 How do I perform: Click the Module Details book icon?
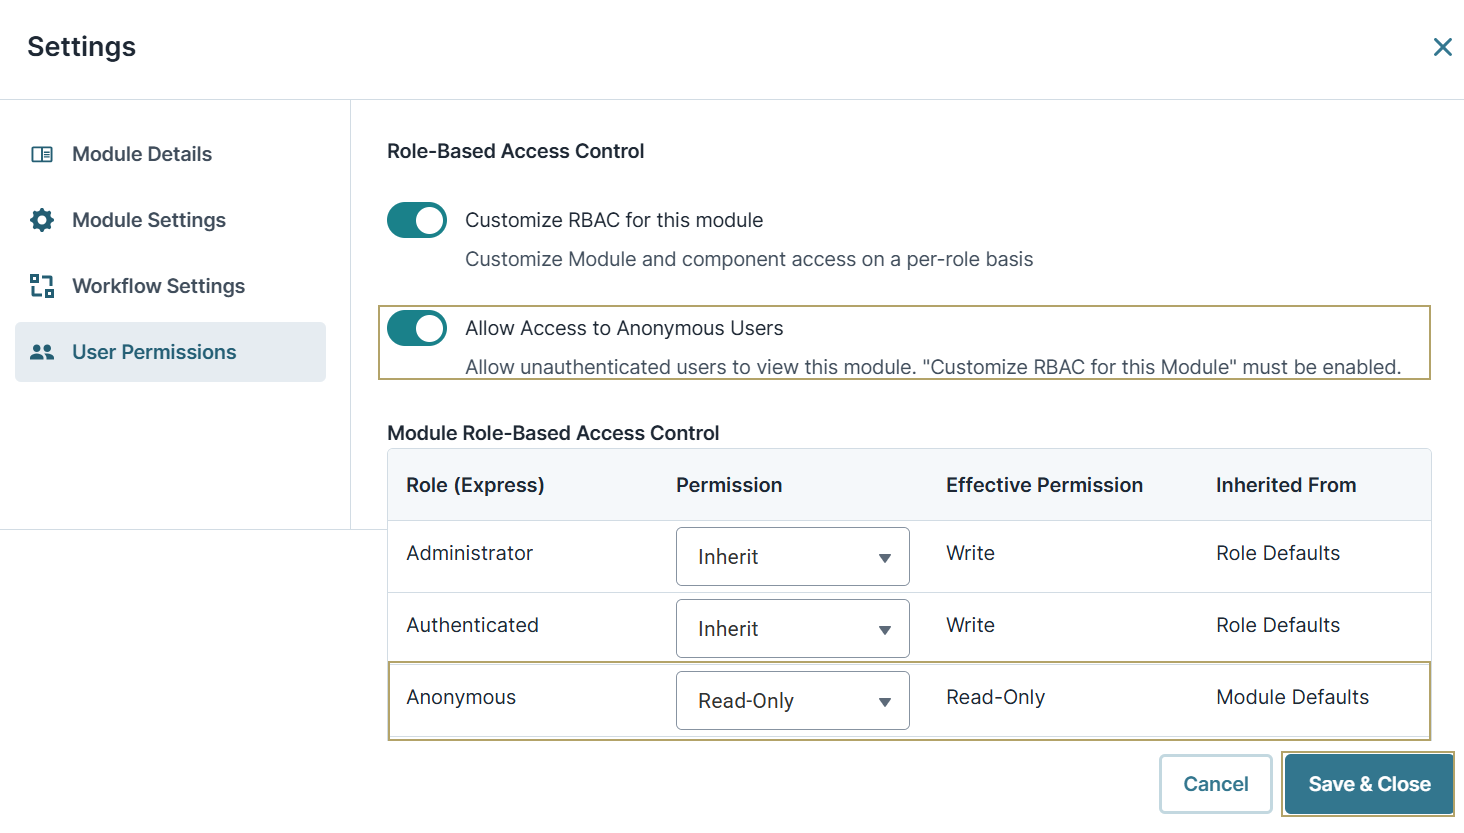[42, 154]
